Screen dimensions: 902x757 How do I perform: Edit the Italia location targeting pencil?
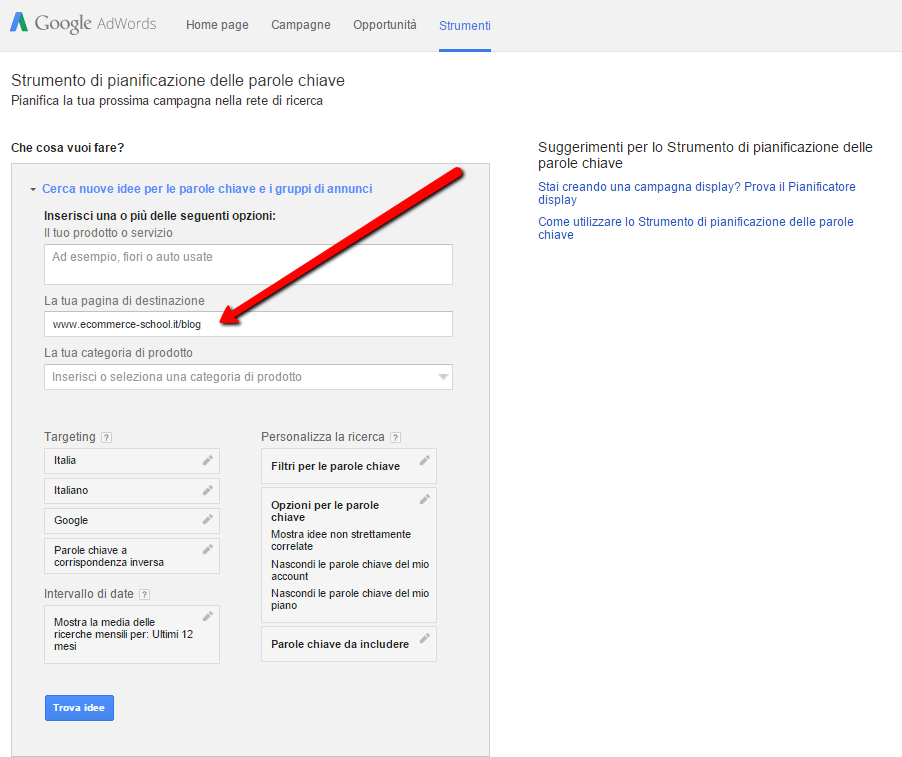point(208,460)
